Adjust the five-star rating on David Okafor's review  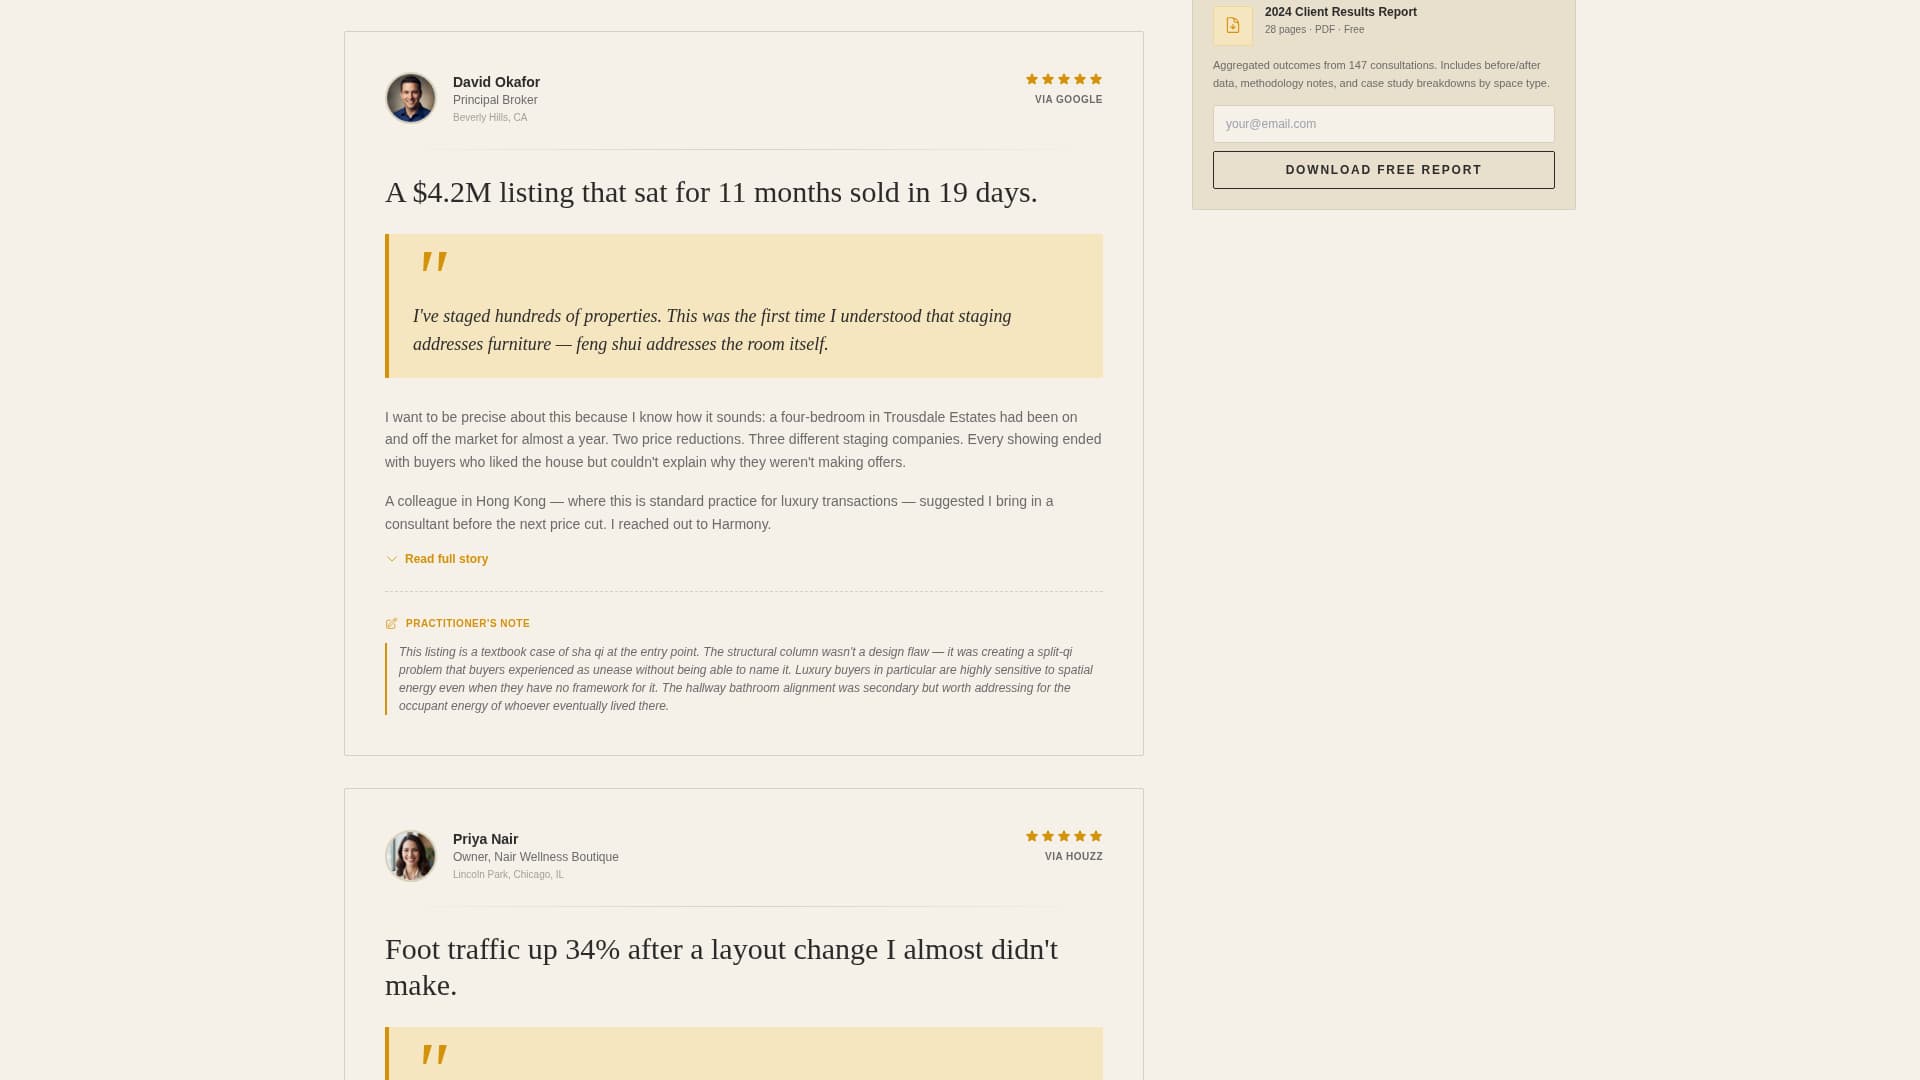click(1063, 78)
